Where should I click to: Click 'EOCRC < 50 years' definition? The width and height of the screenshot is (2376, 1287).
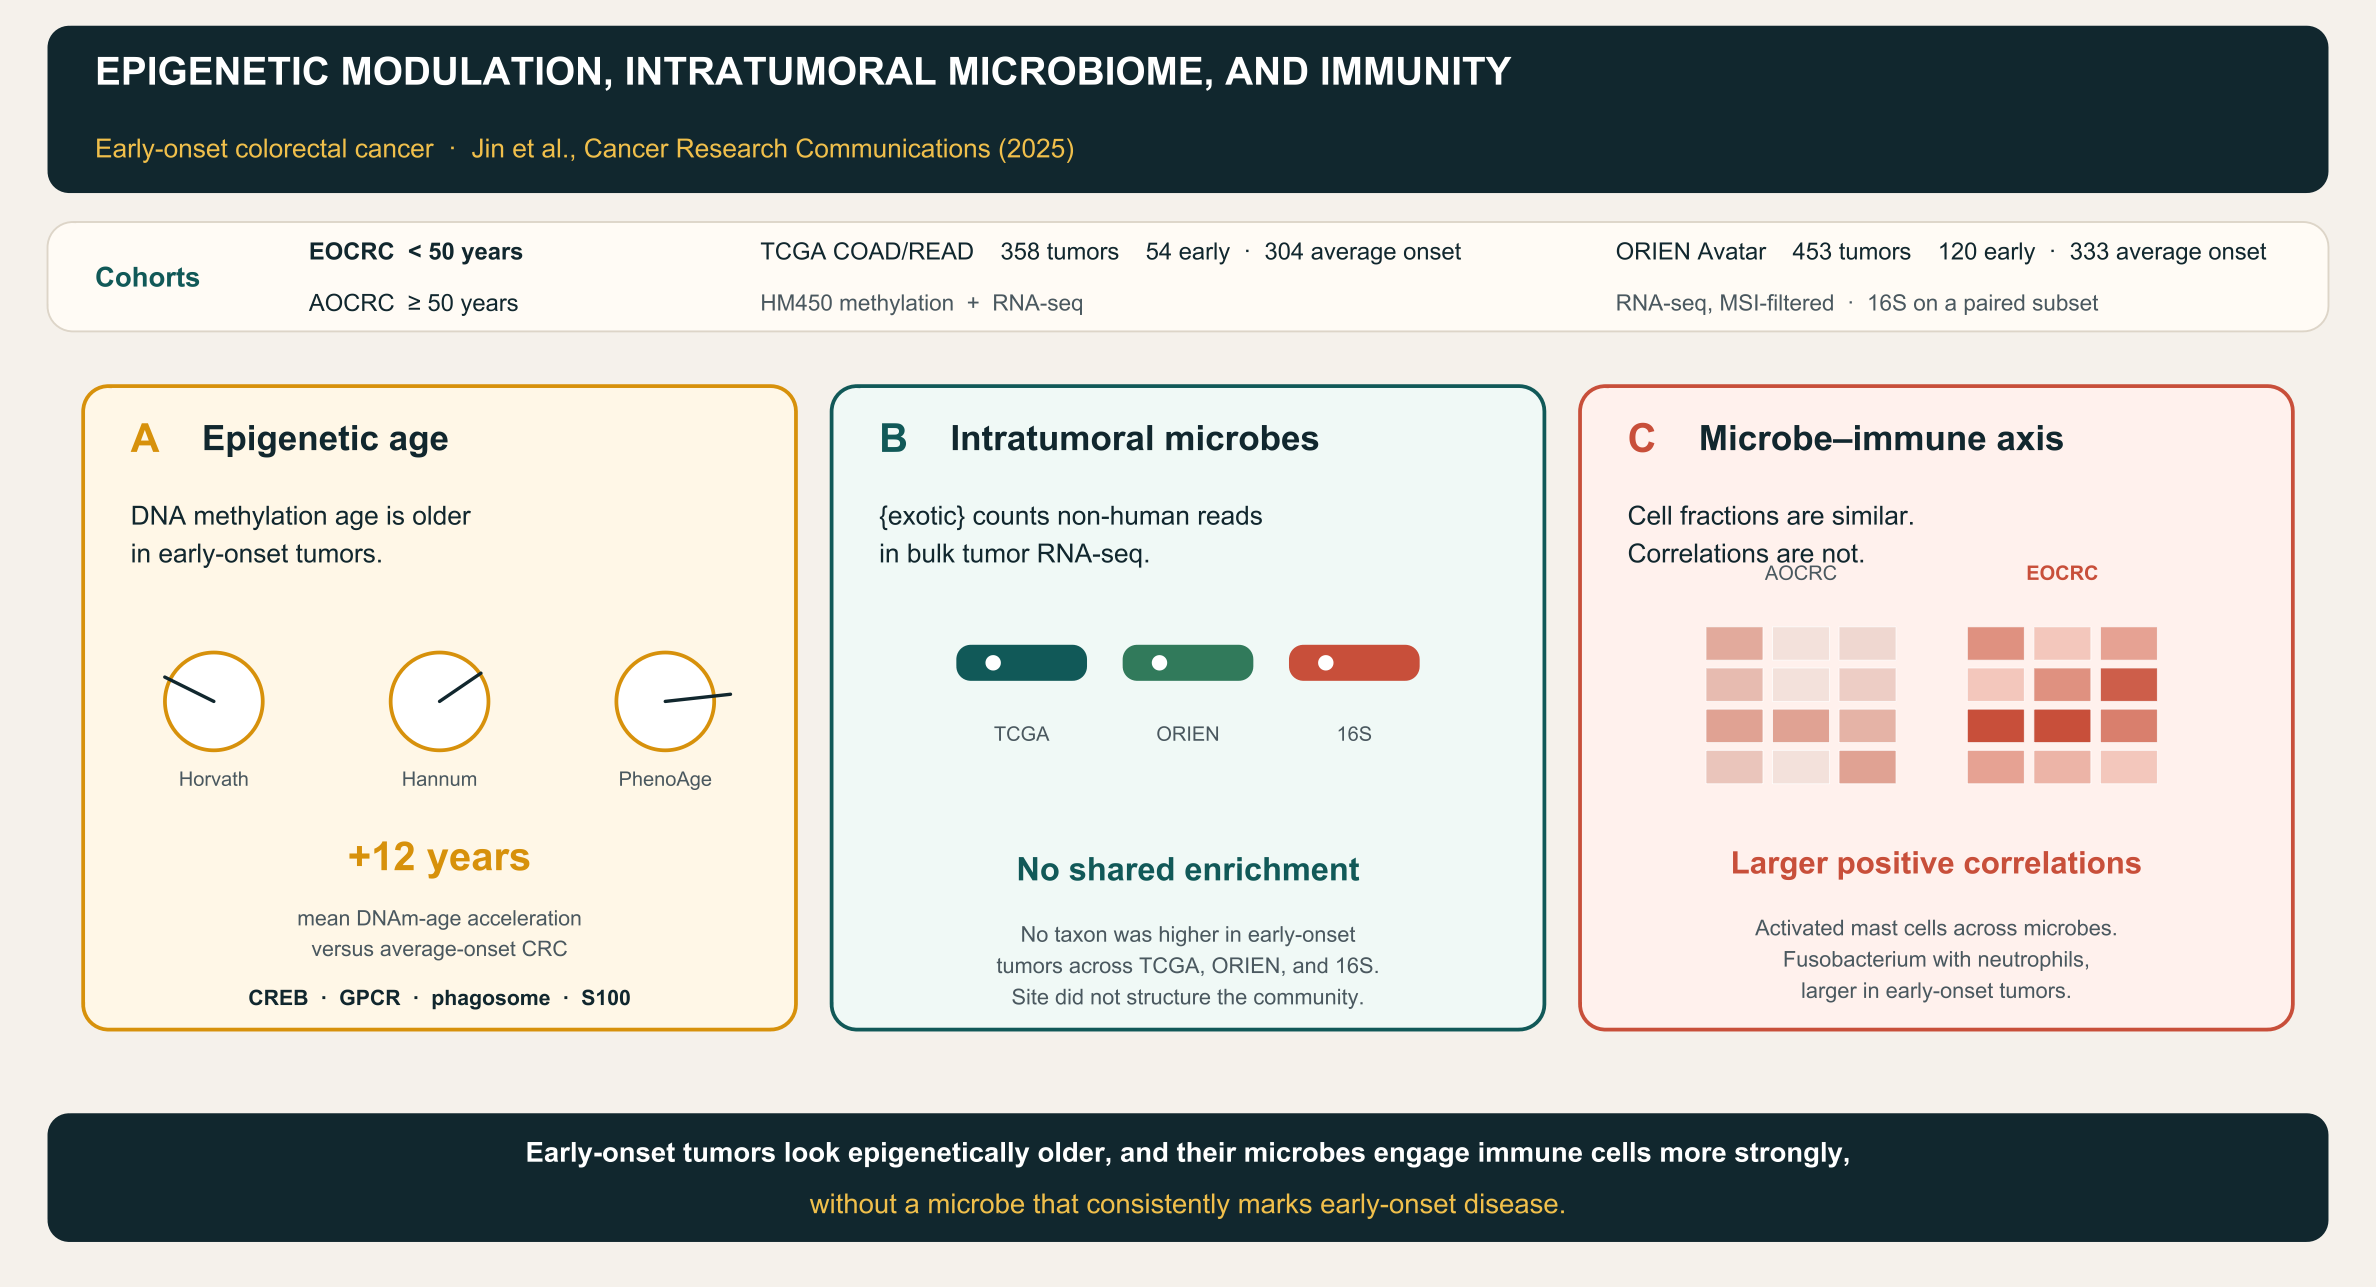(x=416, y=251)
